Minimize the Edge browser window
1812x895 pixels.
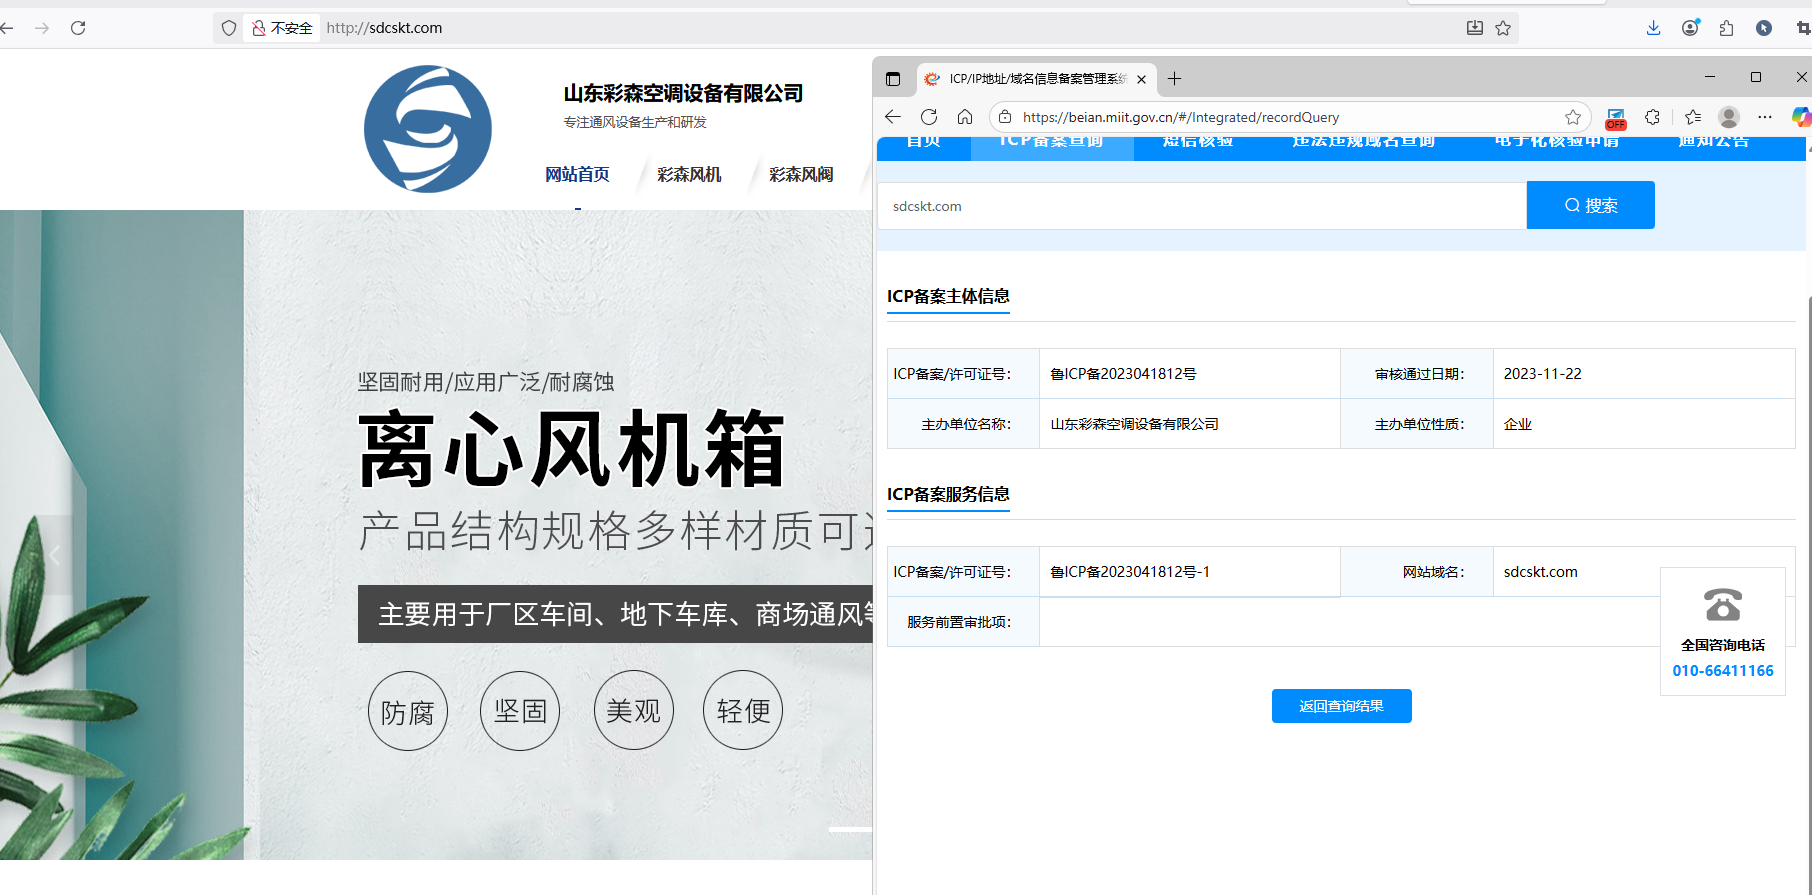pos(1710,77)
